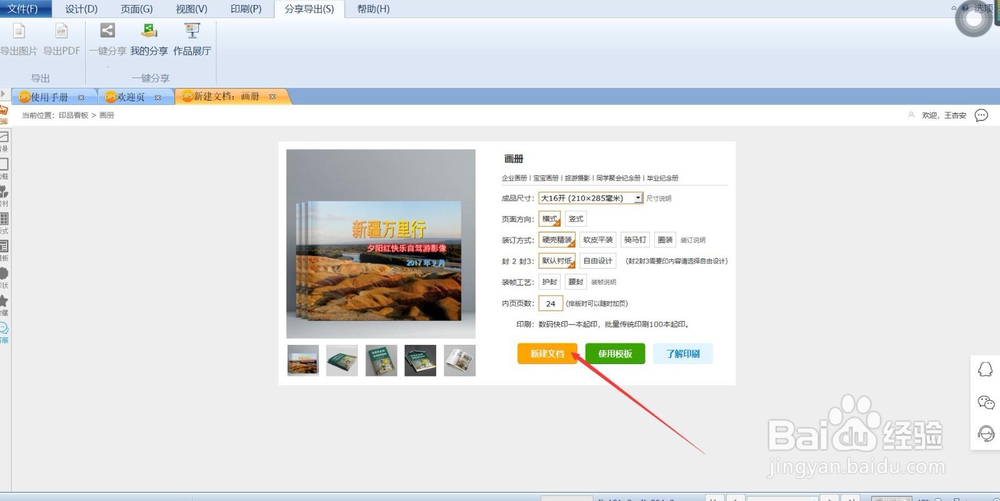Choose 软皮平装 binding option

pyautogui.click(x=598, y=240)
